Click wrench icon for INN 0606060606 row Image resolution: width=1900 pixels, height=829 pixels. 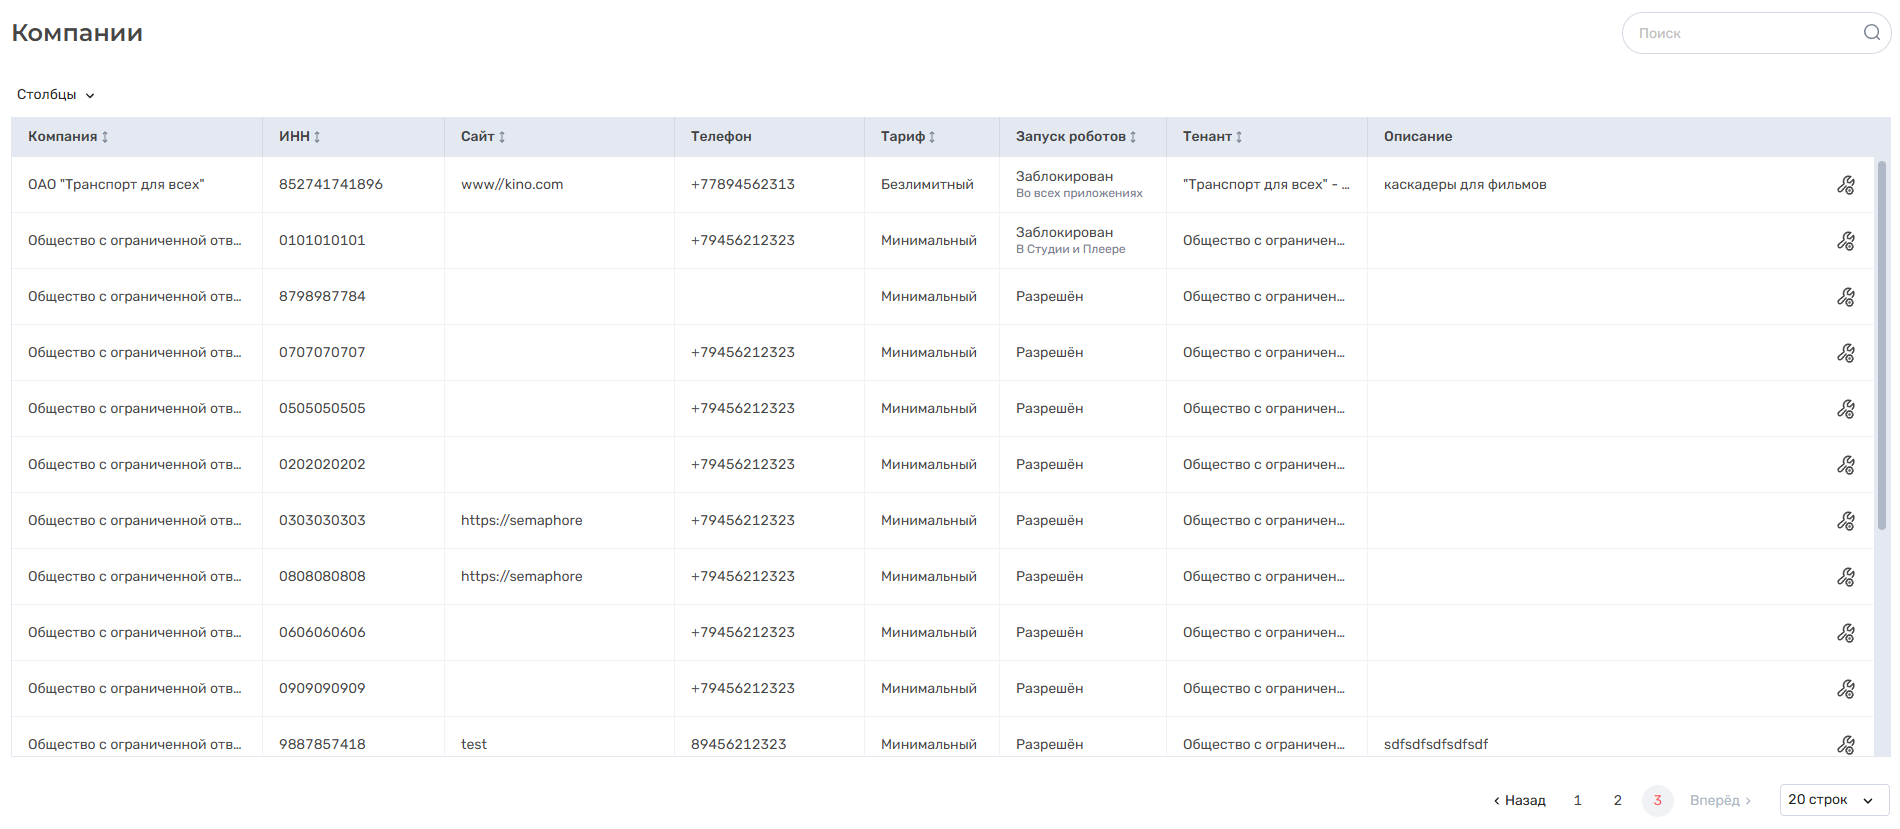pos(1846,633)
